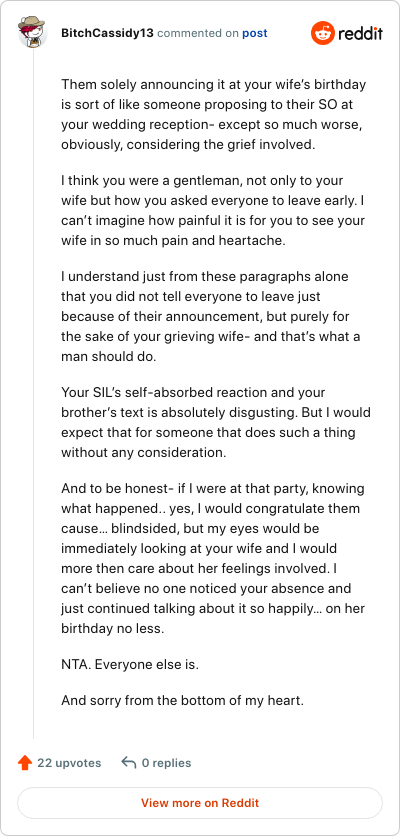Click the Reddit Snoo logo icon
This screenshot has height=836, width=400.
tap(322, 34)
